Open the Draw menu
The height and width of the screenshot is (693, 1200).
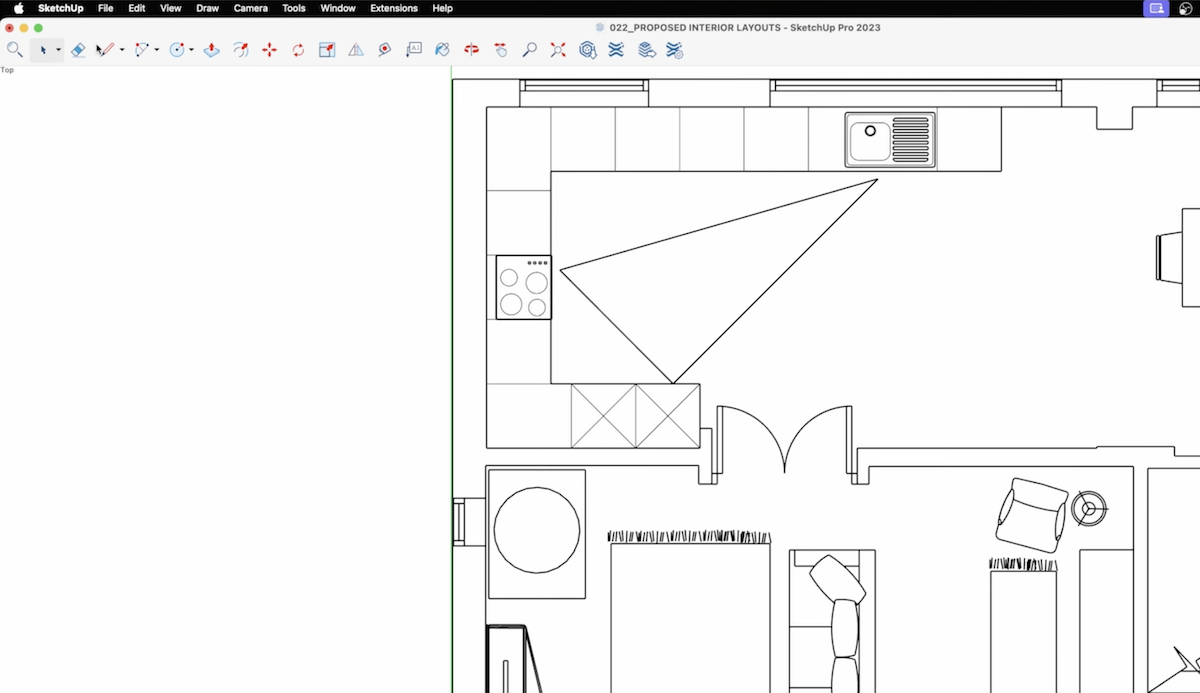click(208, 8)
